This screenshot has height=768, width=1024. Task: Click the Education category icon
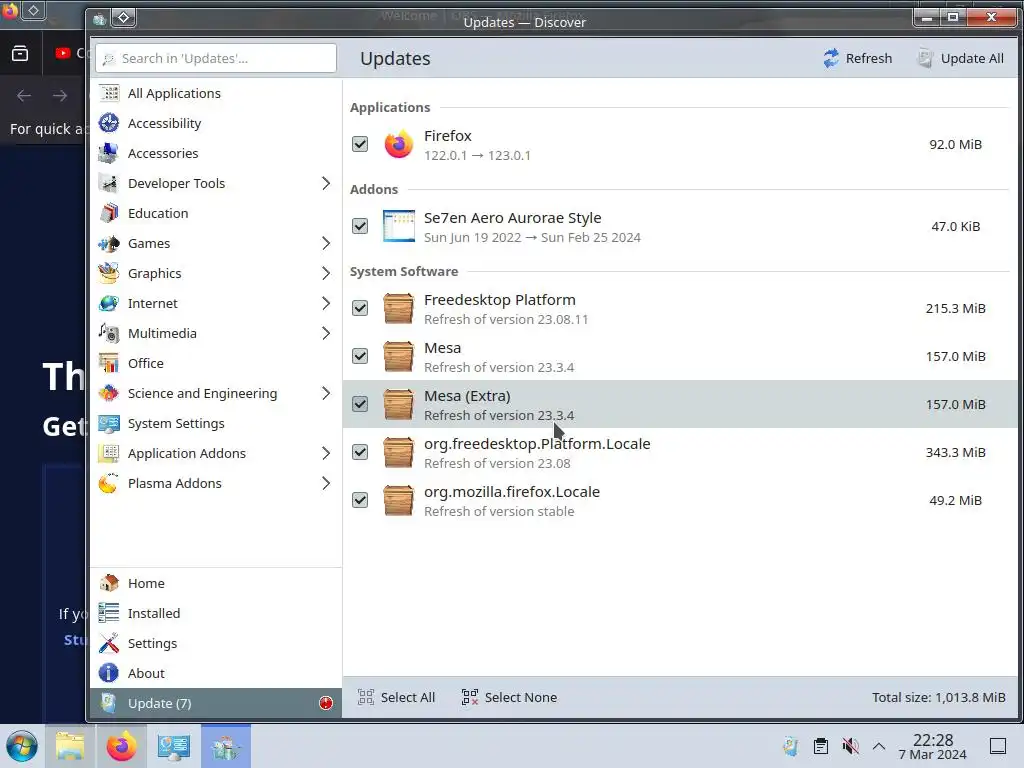(x=108, y=213)
